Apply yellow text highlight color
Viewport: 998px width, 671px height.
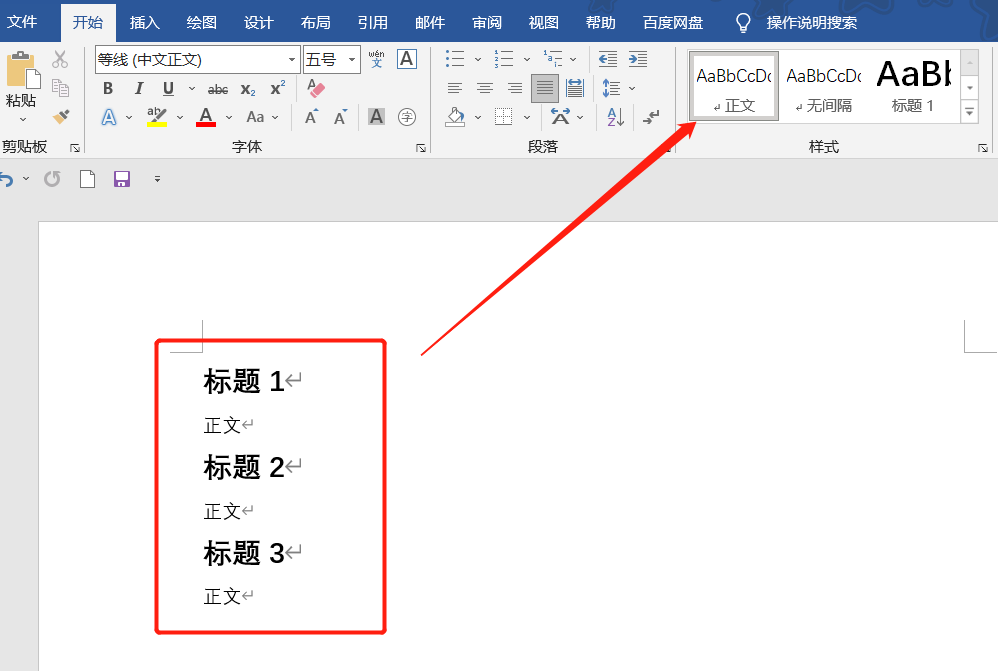(x=157, y=117)
